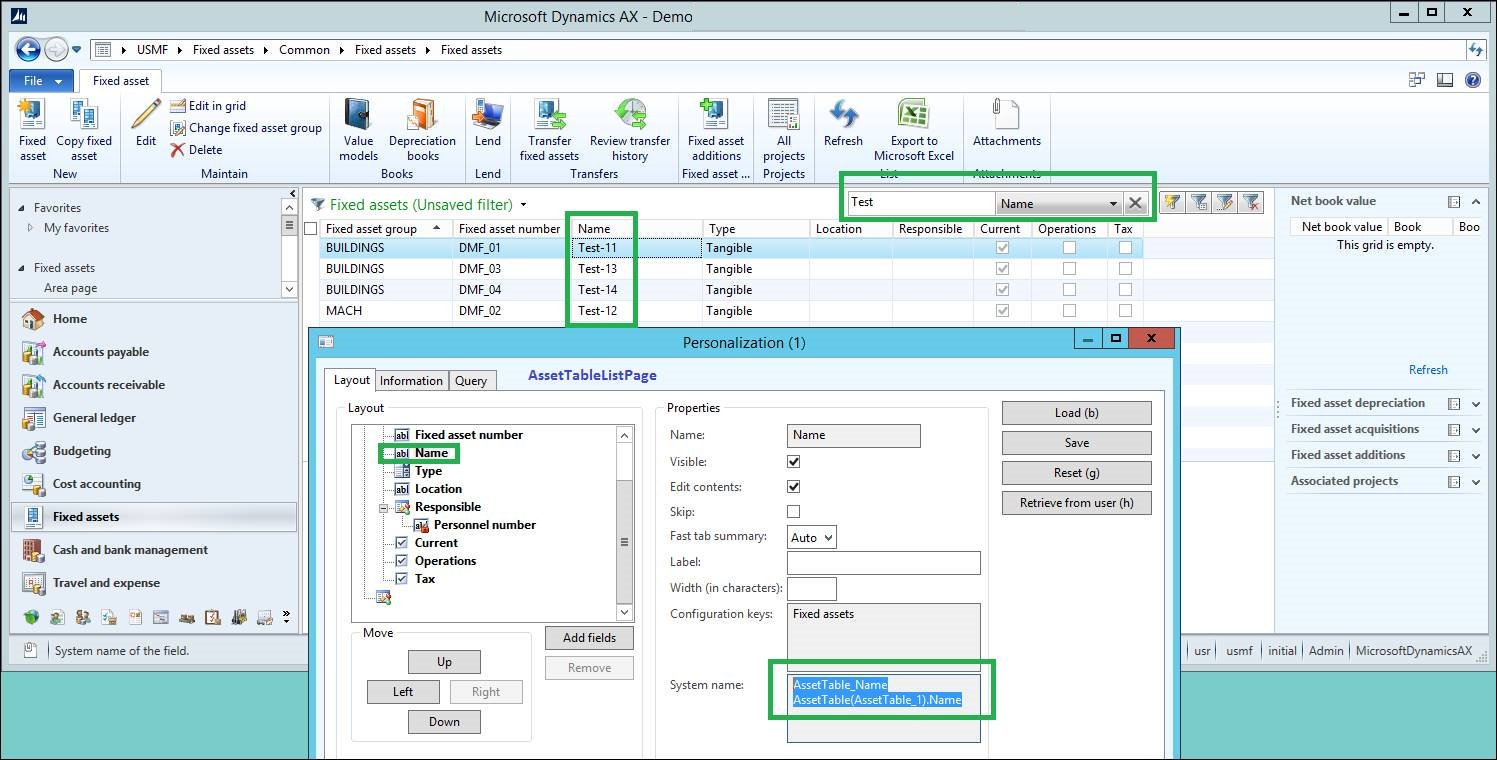Switch to the Information tab
Screen dimensions: 1497x760
click(x=411, y=381)
